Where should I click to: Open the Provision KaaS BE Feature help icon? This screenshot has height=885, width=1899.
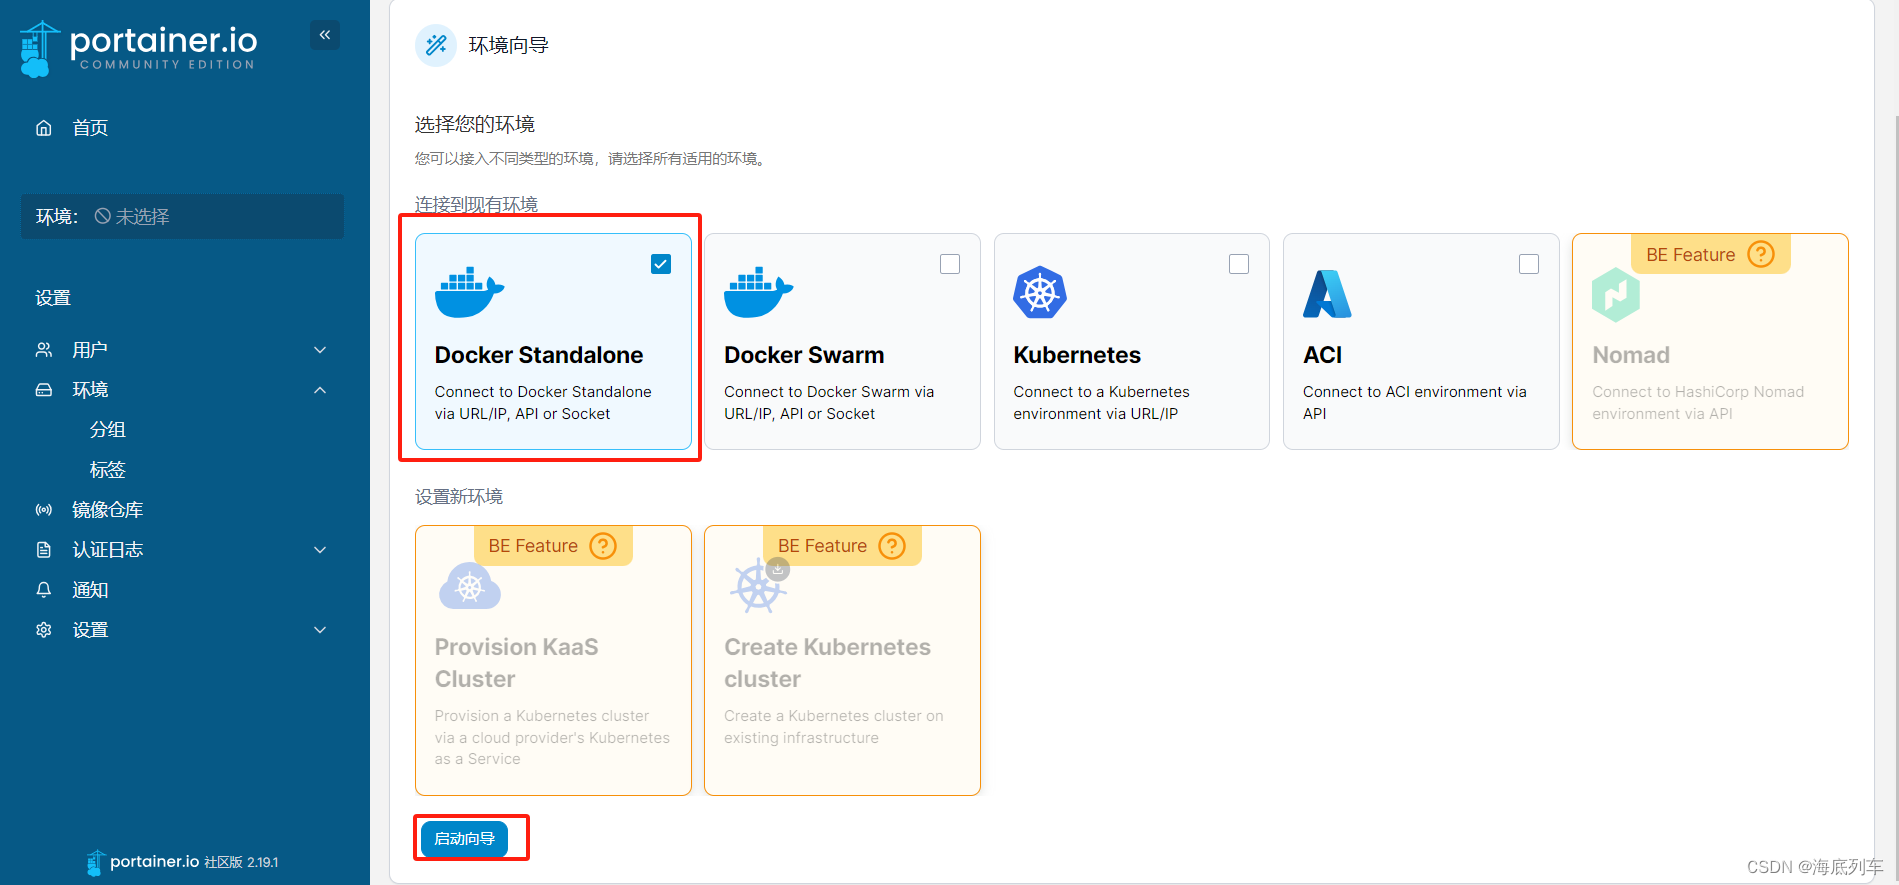click(603, 546)
